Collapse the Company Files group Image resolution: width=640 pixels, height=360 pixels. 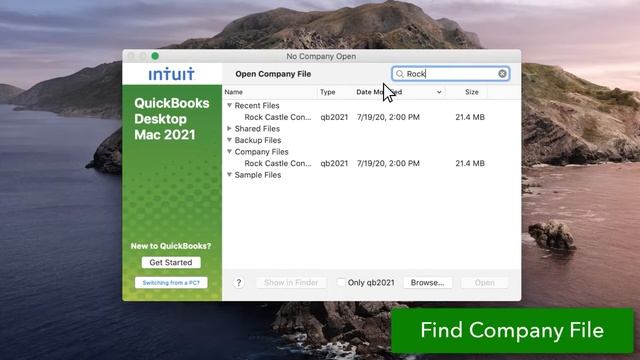229,151
